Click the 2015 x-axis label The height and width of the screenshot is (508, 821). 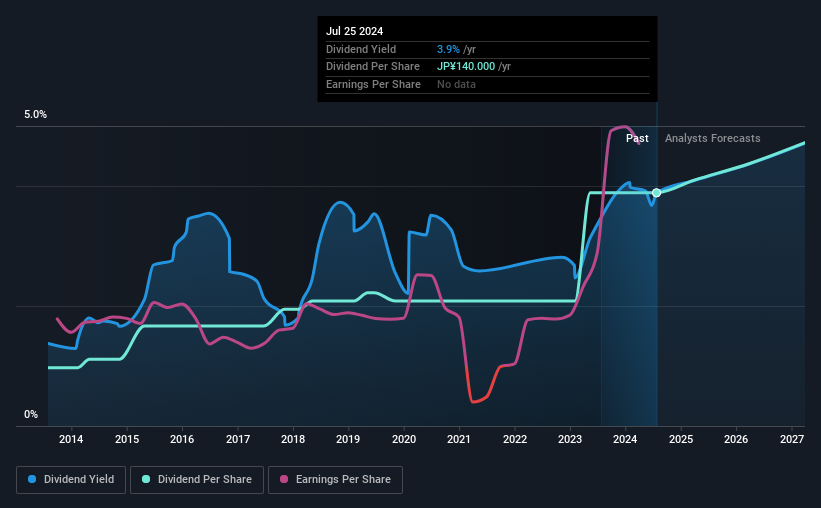point(127,439)
